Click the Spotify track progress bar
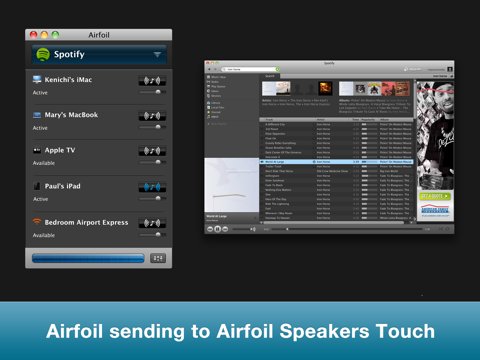Screen dimensions: 480x360 347,229
